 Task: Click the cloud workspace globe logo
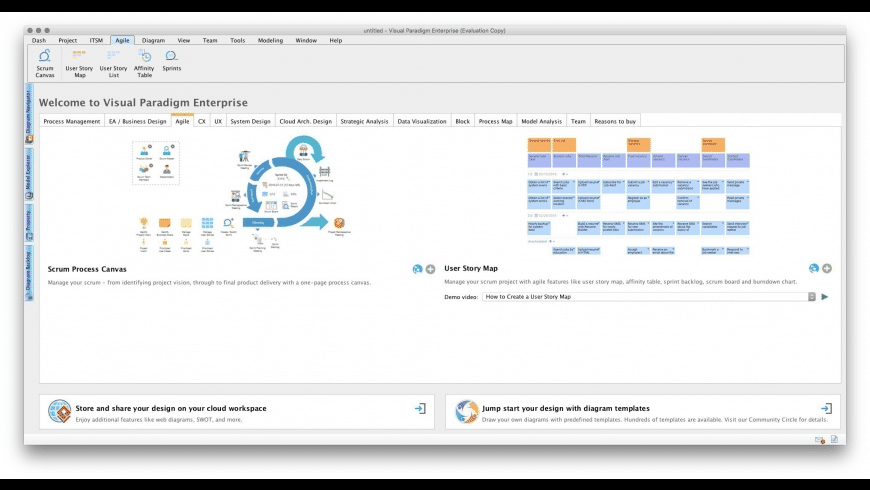[59, 411]
